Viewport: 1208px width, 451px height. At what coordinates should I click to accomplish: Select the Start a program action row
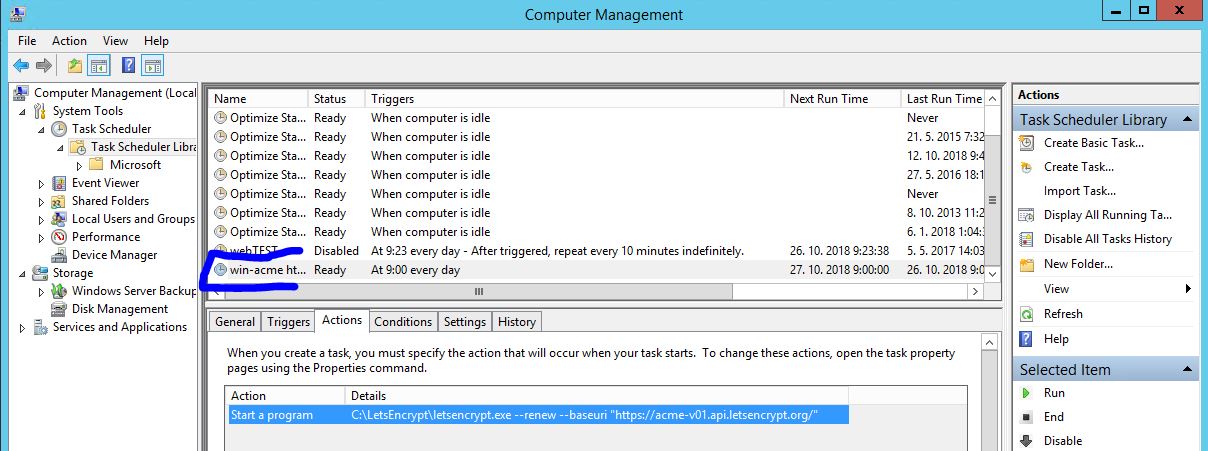pyautogui.click(x=538, y=415)
